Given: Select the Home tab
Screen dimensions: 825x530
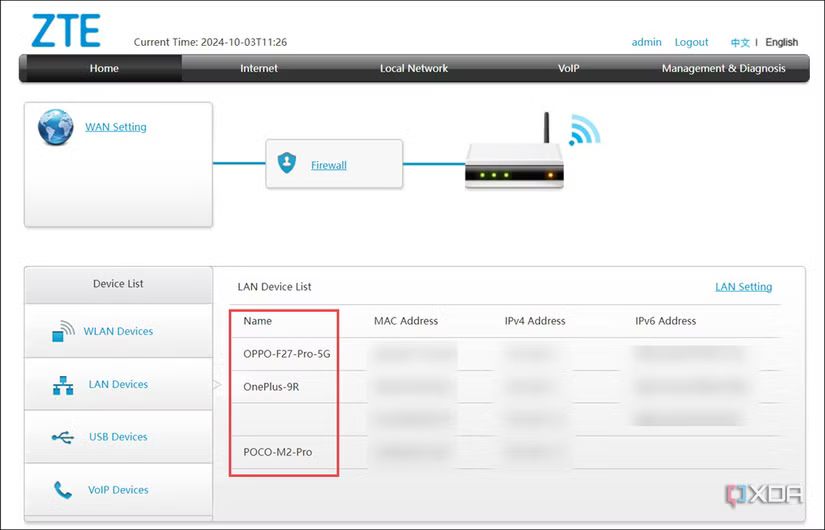Looking at the screenshot, I should [104, 69].
